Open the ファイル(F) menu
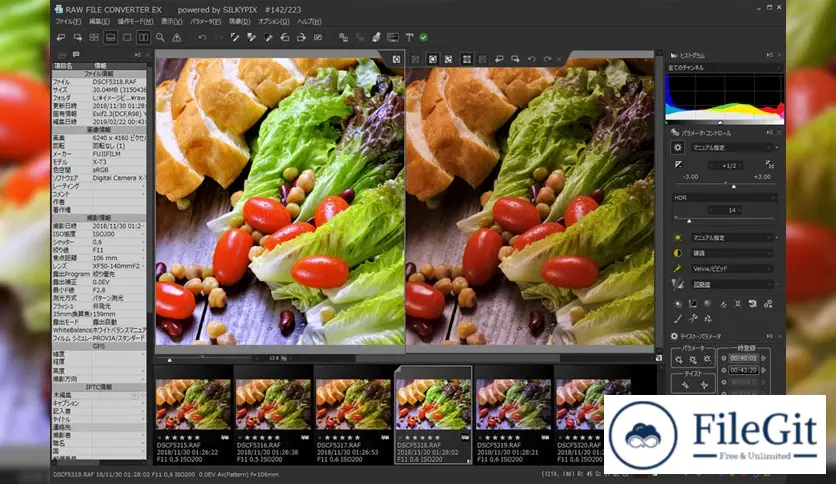The height and width of the screenshot is (484, 836). pos(68,21)
